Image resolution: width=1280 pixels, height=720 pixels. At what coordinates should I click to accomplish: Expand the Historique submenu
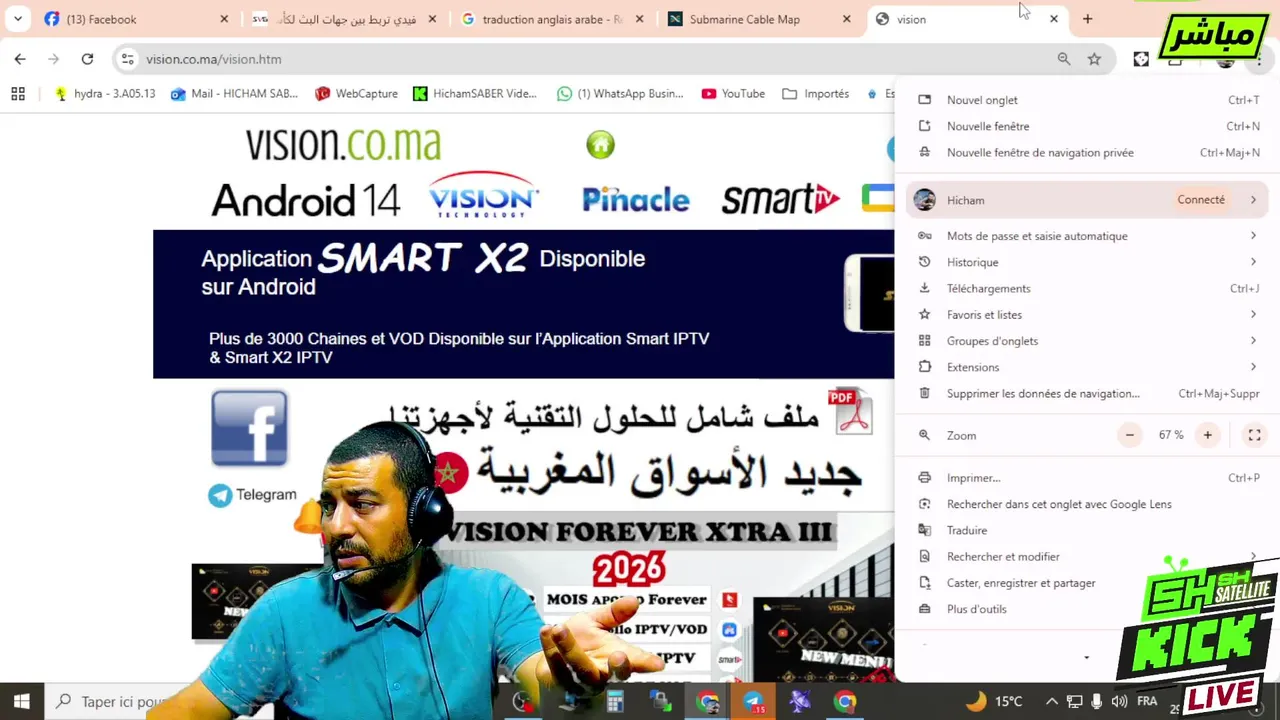tap(1087, 262)
